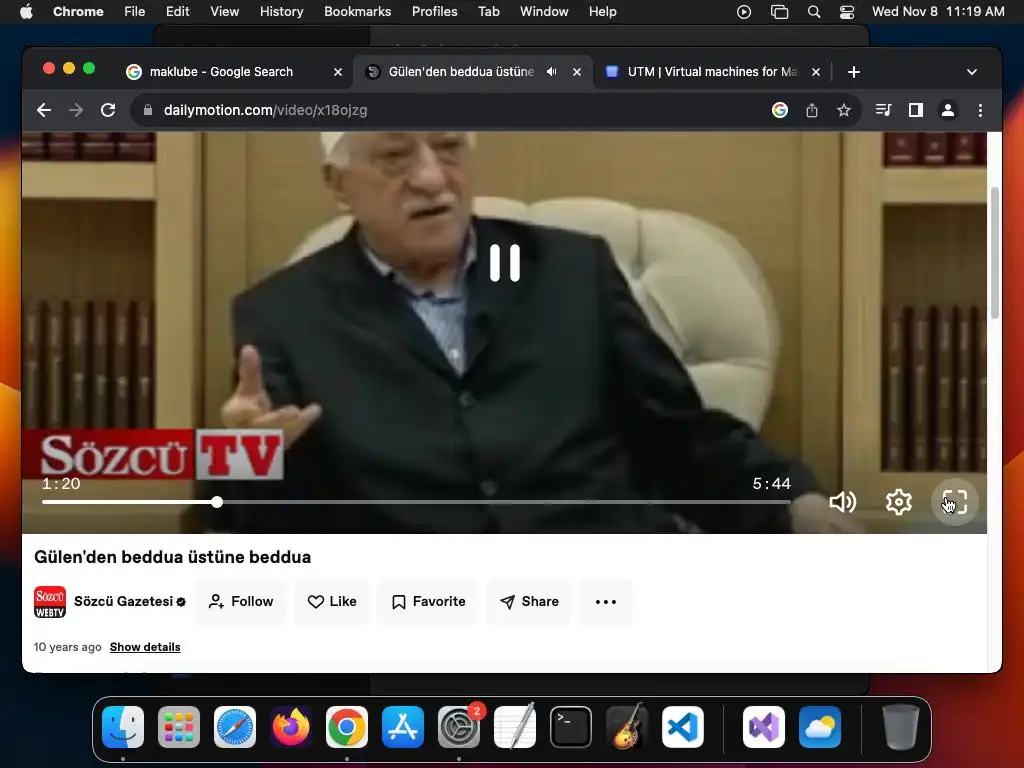Launch GarageBand from the Dock

point(627,727)
